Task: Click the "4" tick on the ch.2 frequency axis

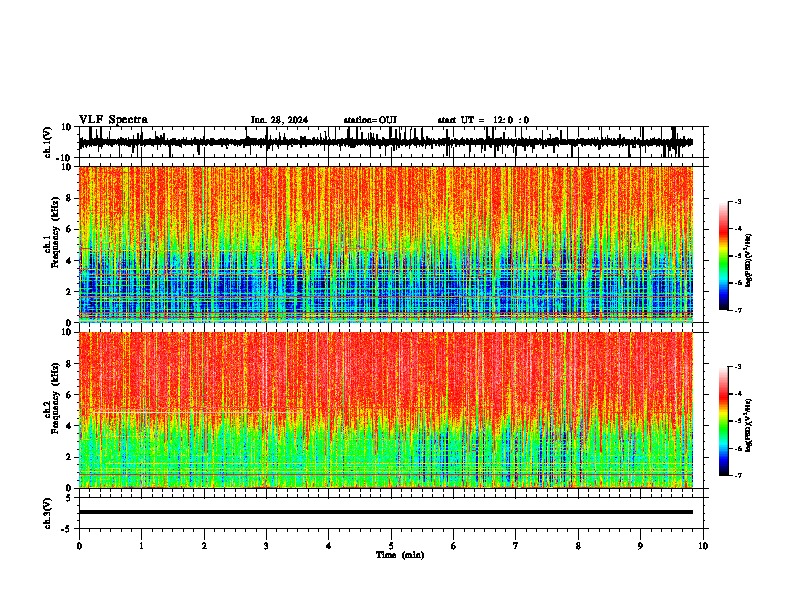Action: pyautogui.click(x=69, y=426)
